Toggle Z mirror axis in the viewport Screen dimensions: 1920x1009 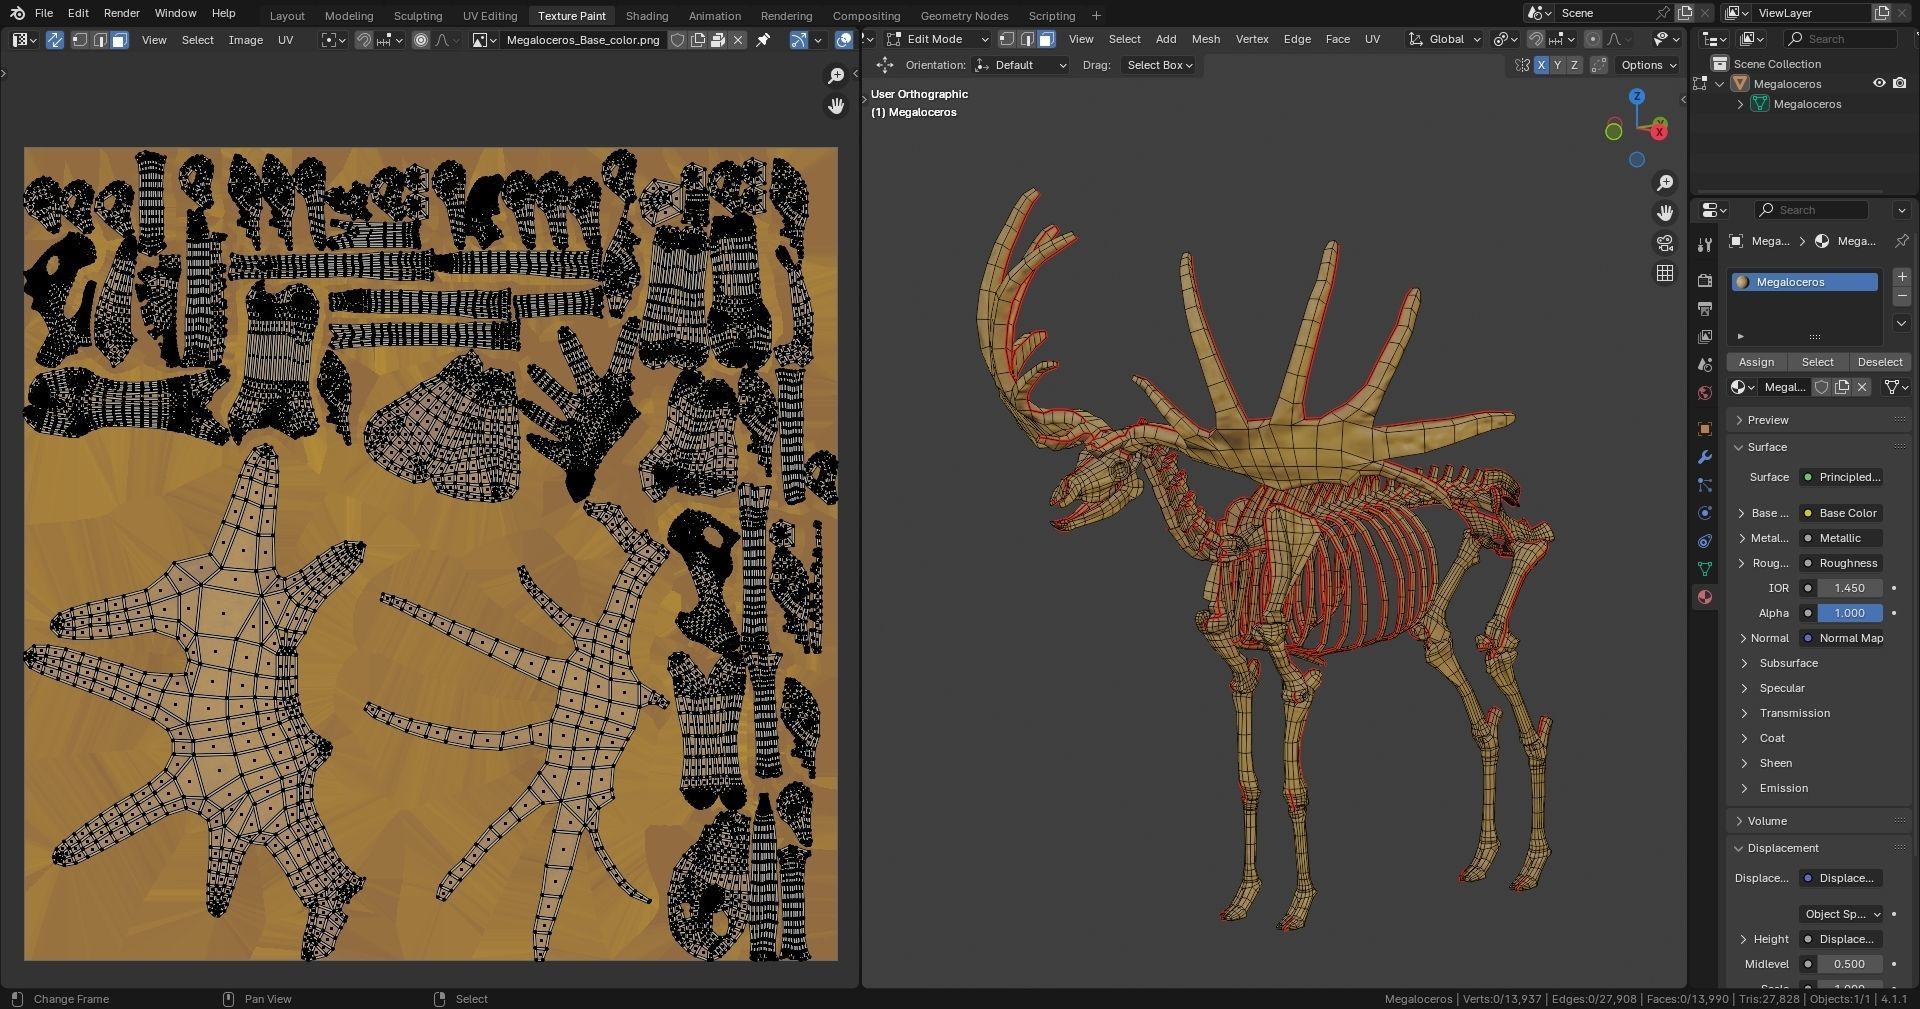1574,65
